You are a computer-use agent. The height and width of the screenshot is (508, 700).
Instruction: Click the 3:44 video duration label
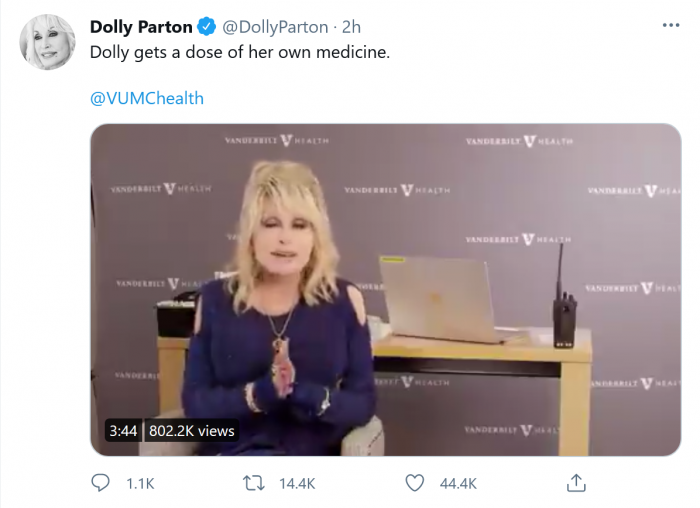(122, 431)
